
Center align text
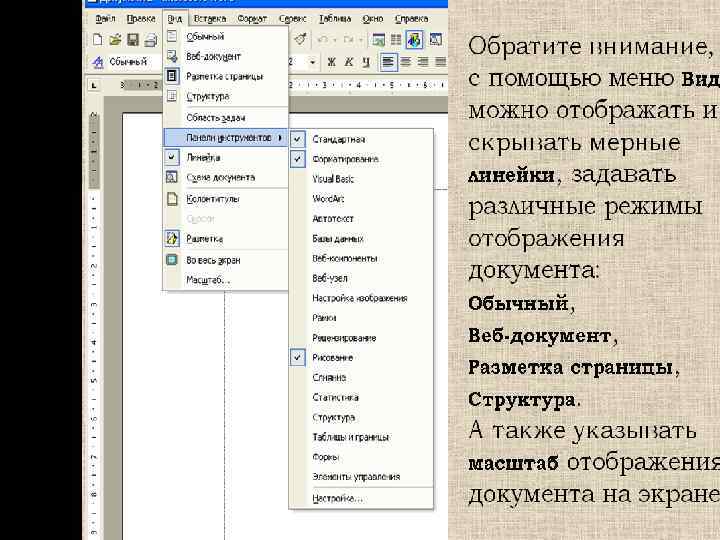405,62
